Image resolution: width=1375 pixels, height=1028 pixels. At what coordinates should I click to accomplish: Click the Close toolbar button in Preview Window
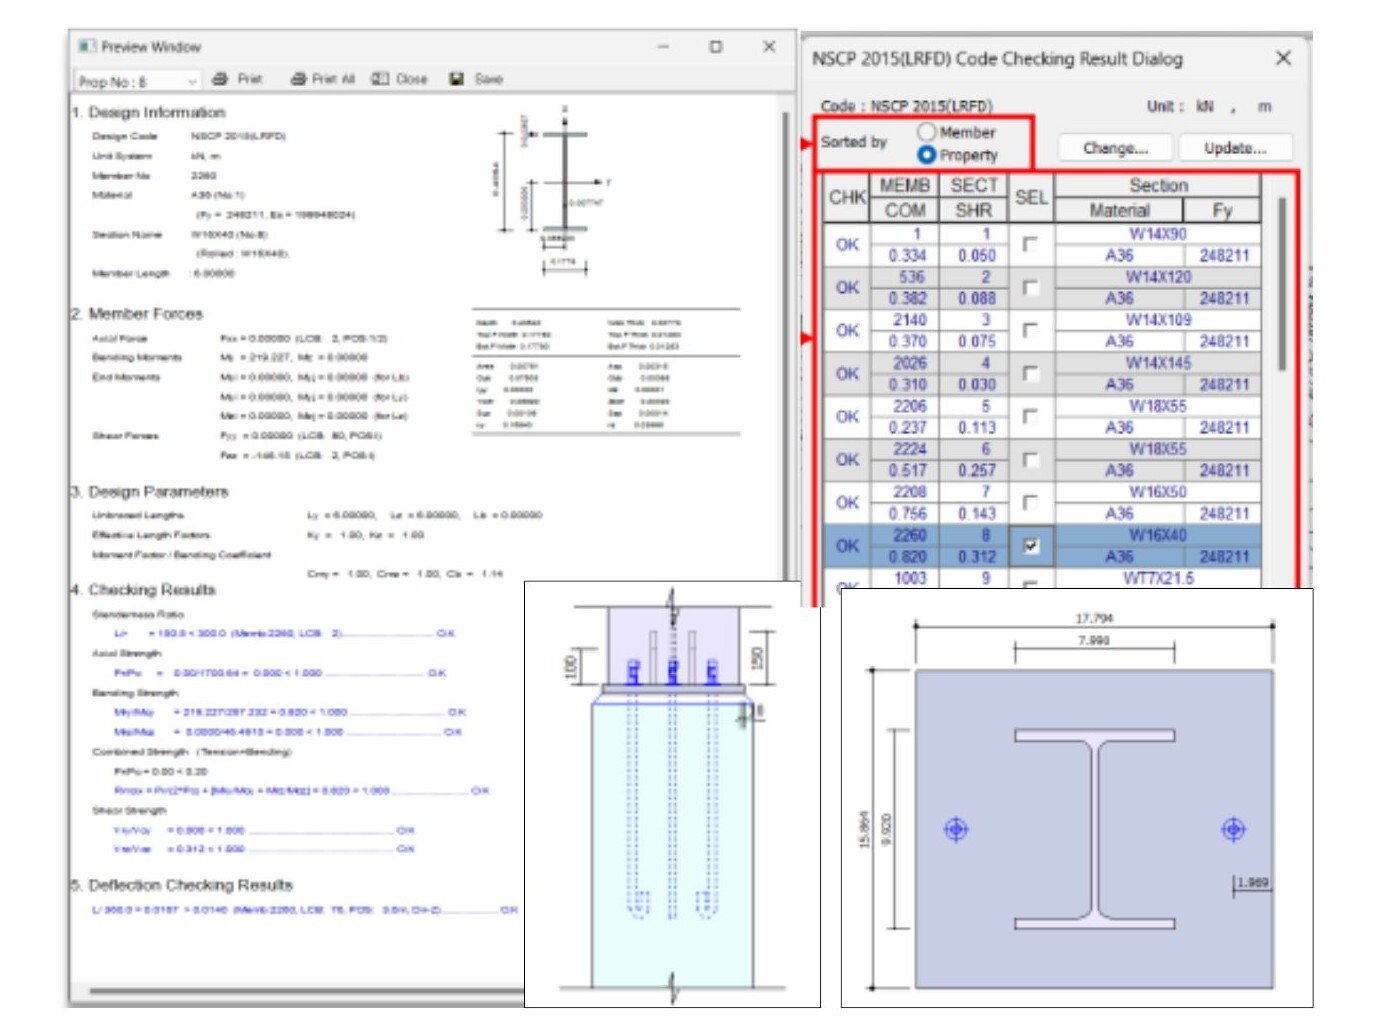[399, 79]
